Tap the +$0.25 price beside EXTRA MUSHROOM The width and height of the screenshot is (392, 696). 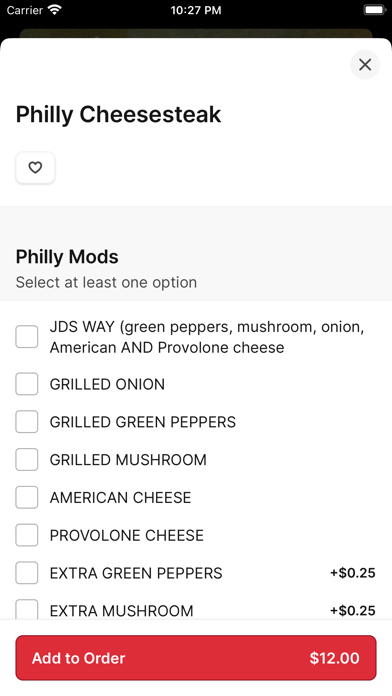tap(352, 610)
